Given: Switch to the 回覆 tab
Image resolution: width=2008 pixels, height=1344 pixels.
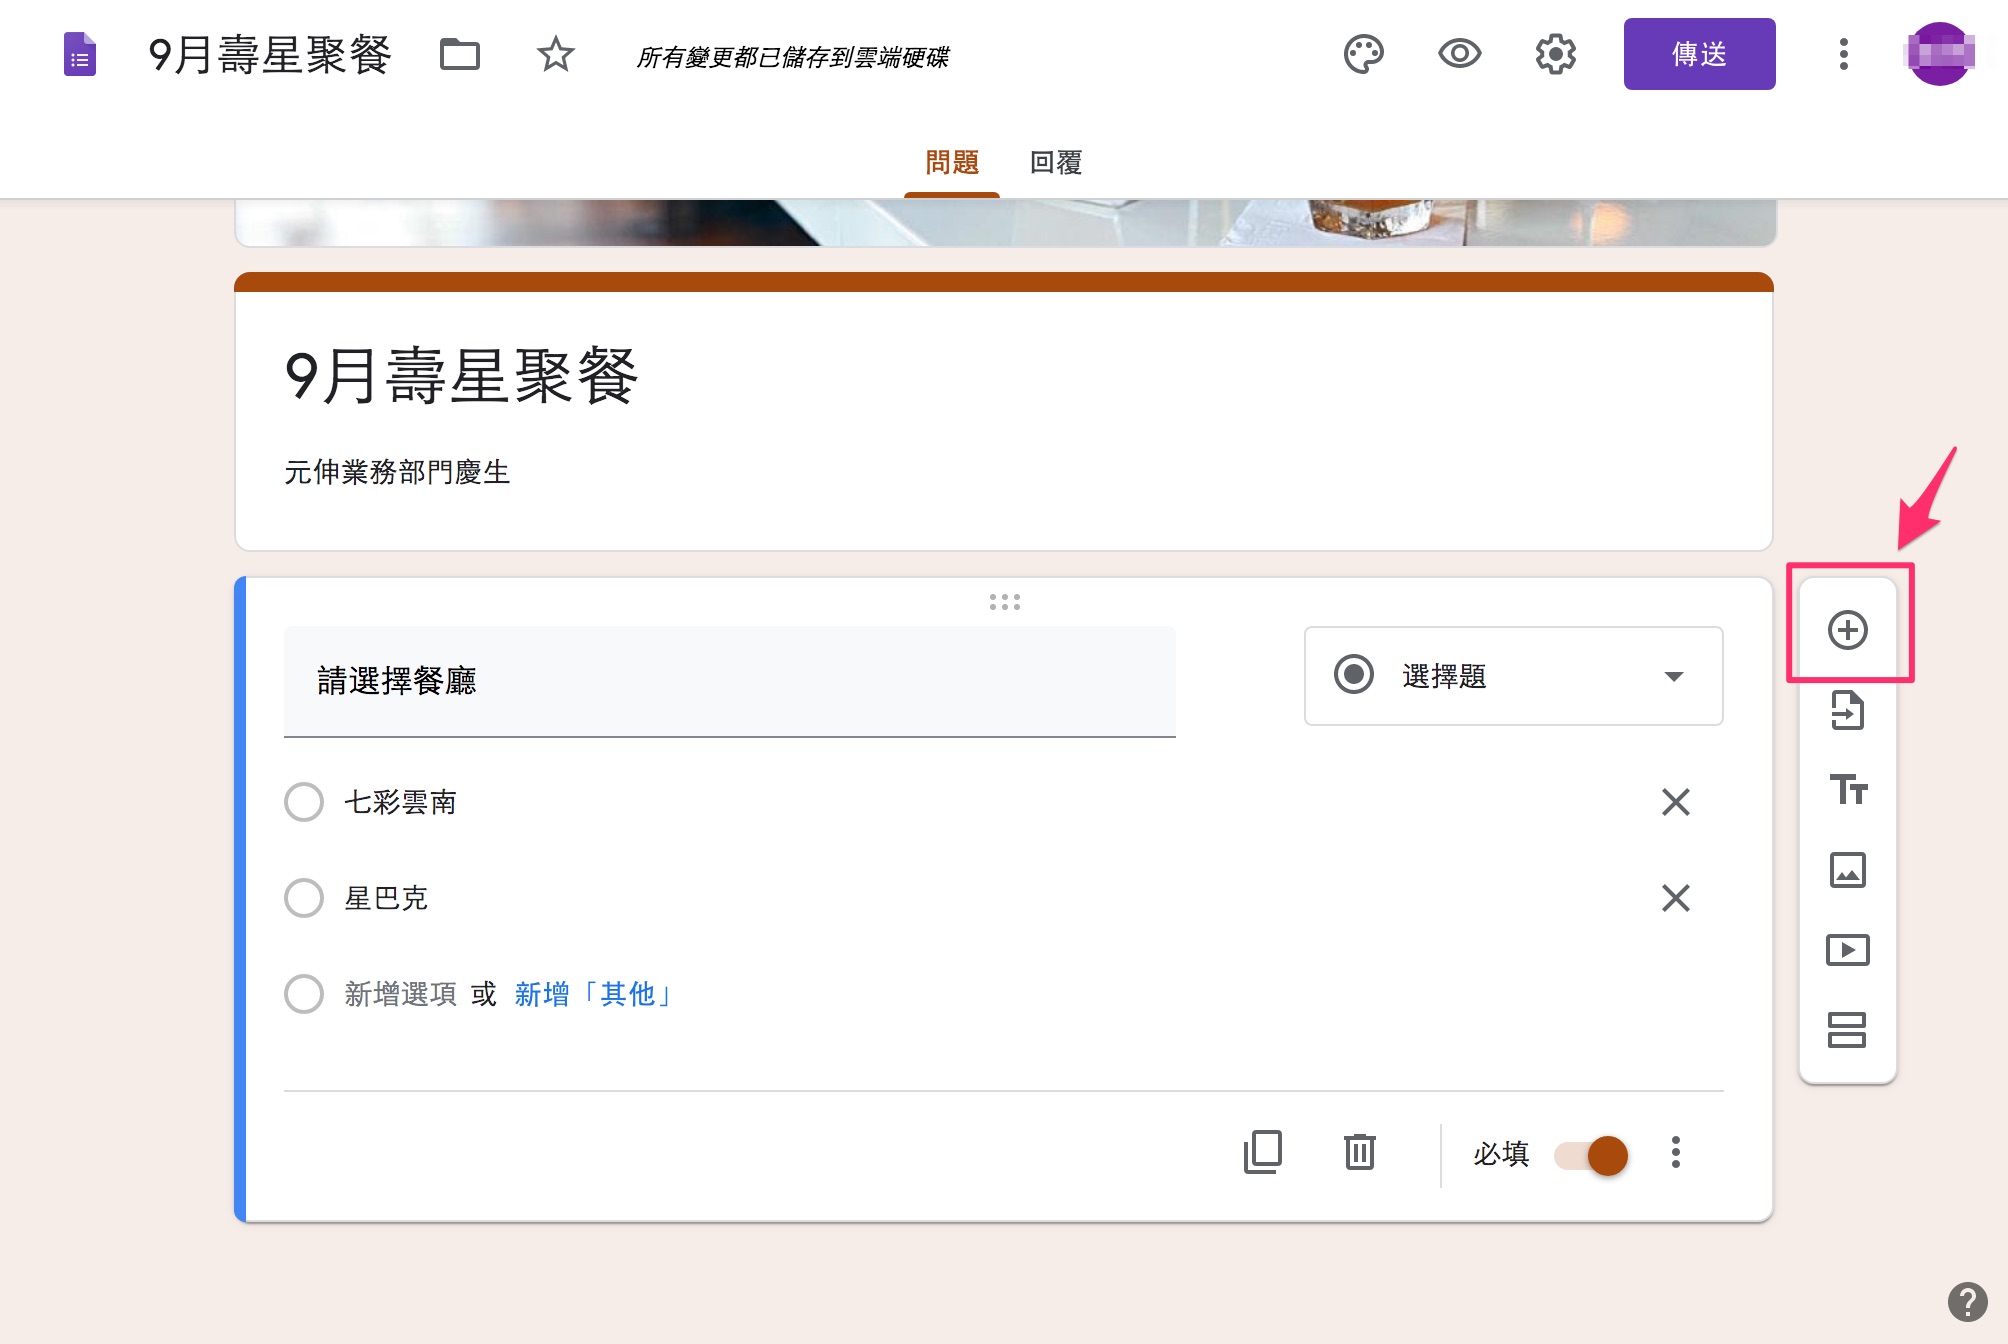Looking at the screenshot, I should [1056, 162].
